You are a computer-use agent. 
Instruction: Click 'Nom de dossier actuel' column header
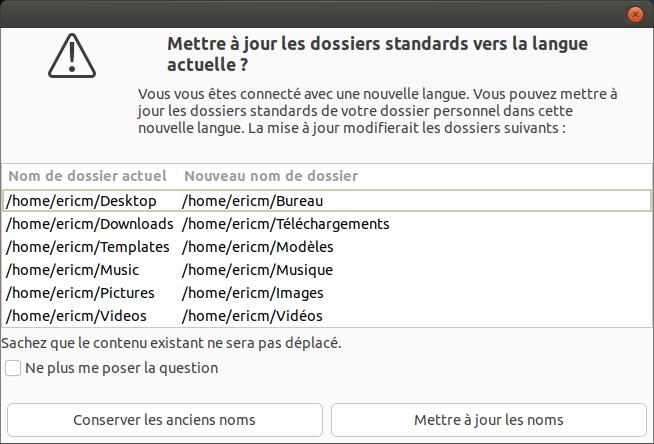point(89,176)
